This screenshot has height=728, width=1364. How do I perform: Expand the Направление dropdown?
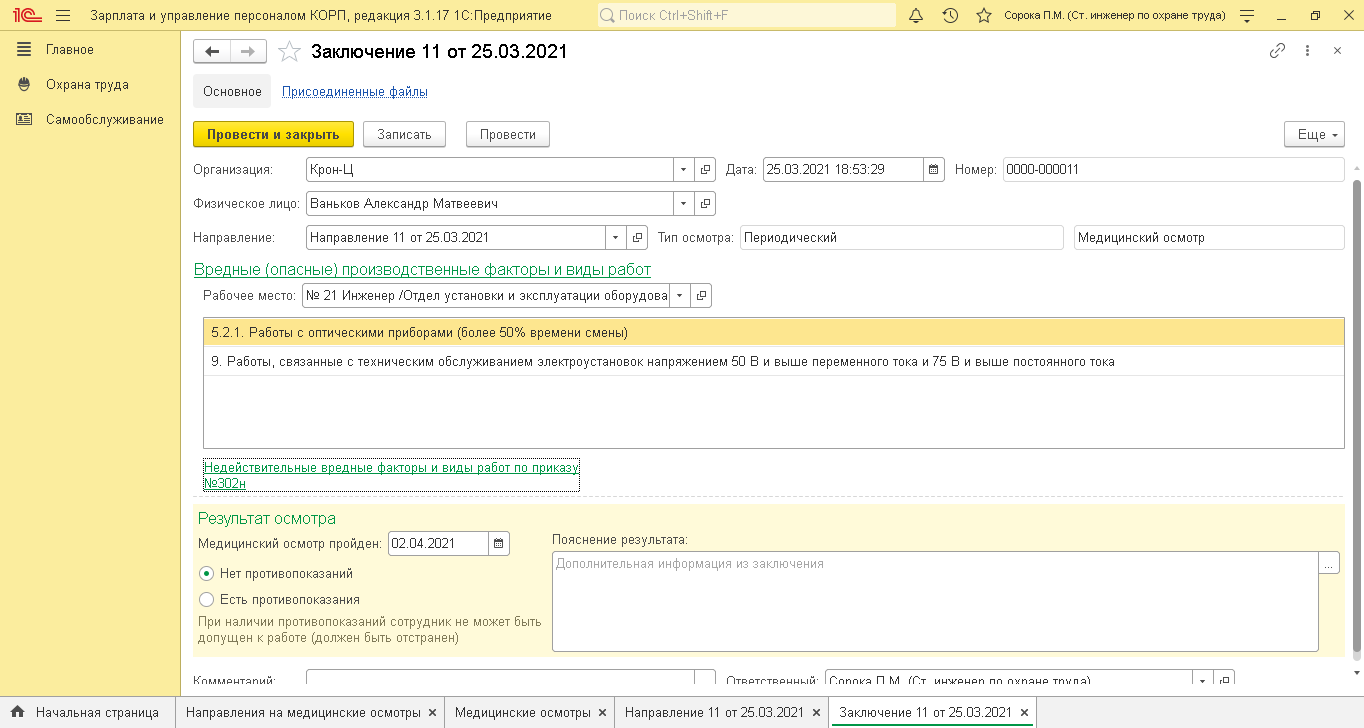pos(615,238)
